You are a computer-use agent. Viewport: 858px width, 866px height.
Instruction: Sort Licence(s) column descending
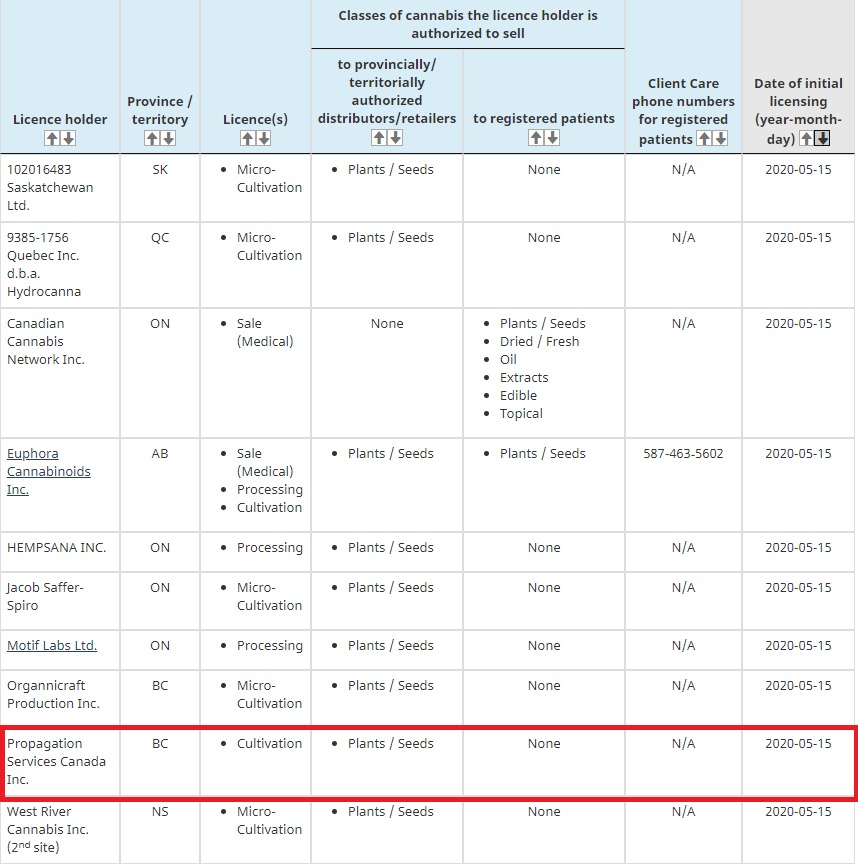pos(263,138)
